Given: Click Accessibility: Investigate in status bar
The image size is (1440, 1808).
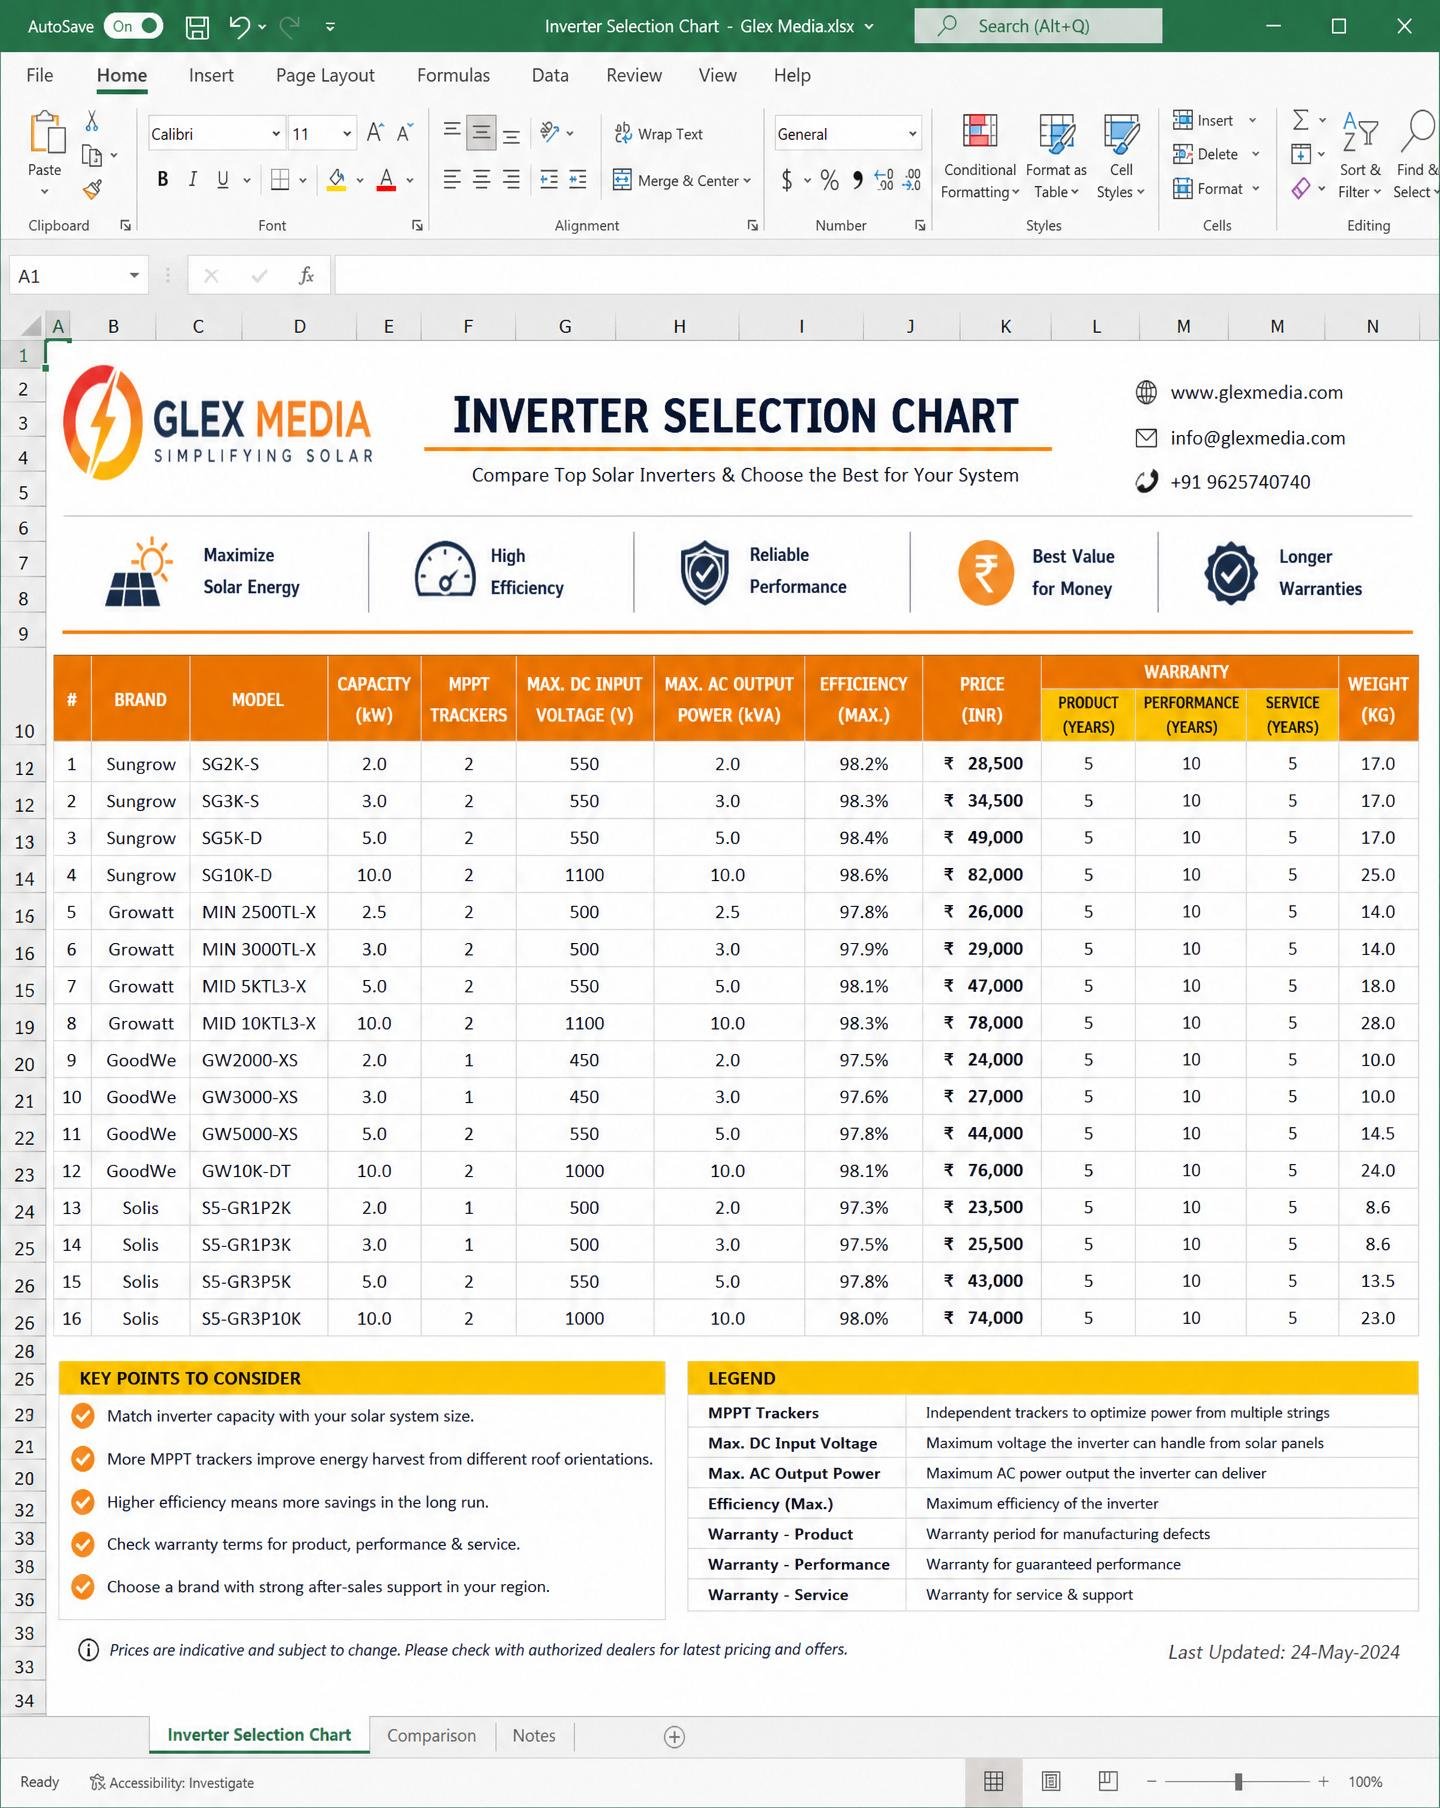Looking at the screenshot, I should point(171,1782).
